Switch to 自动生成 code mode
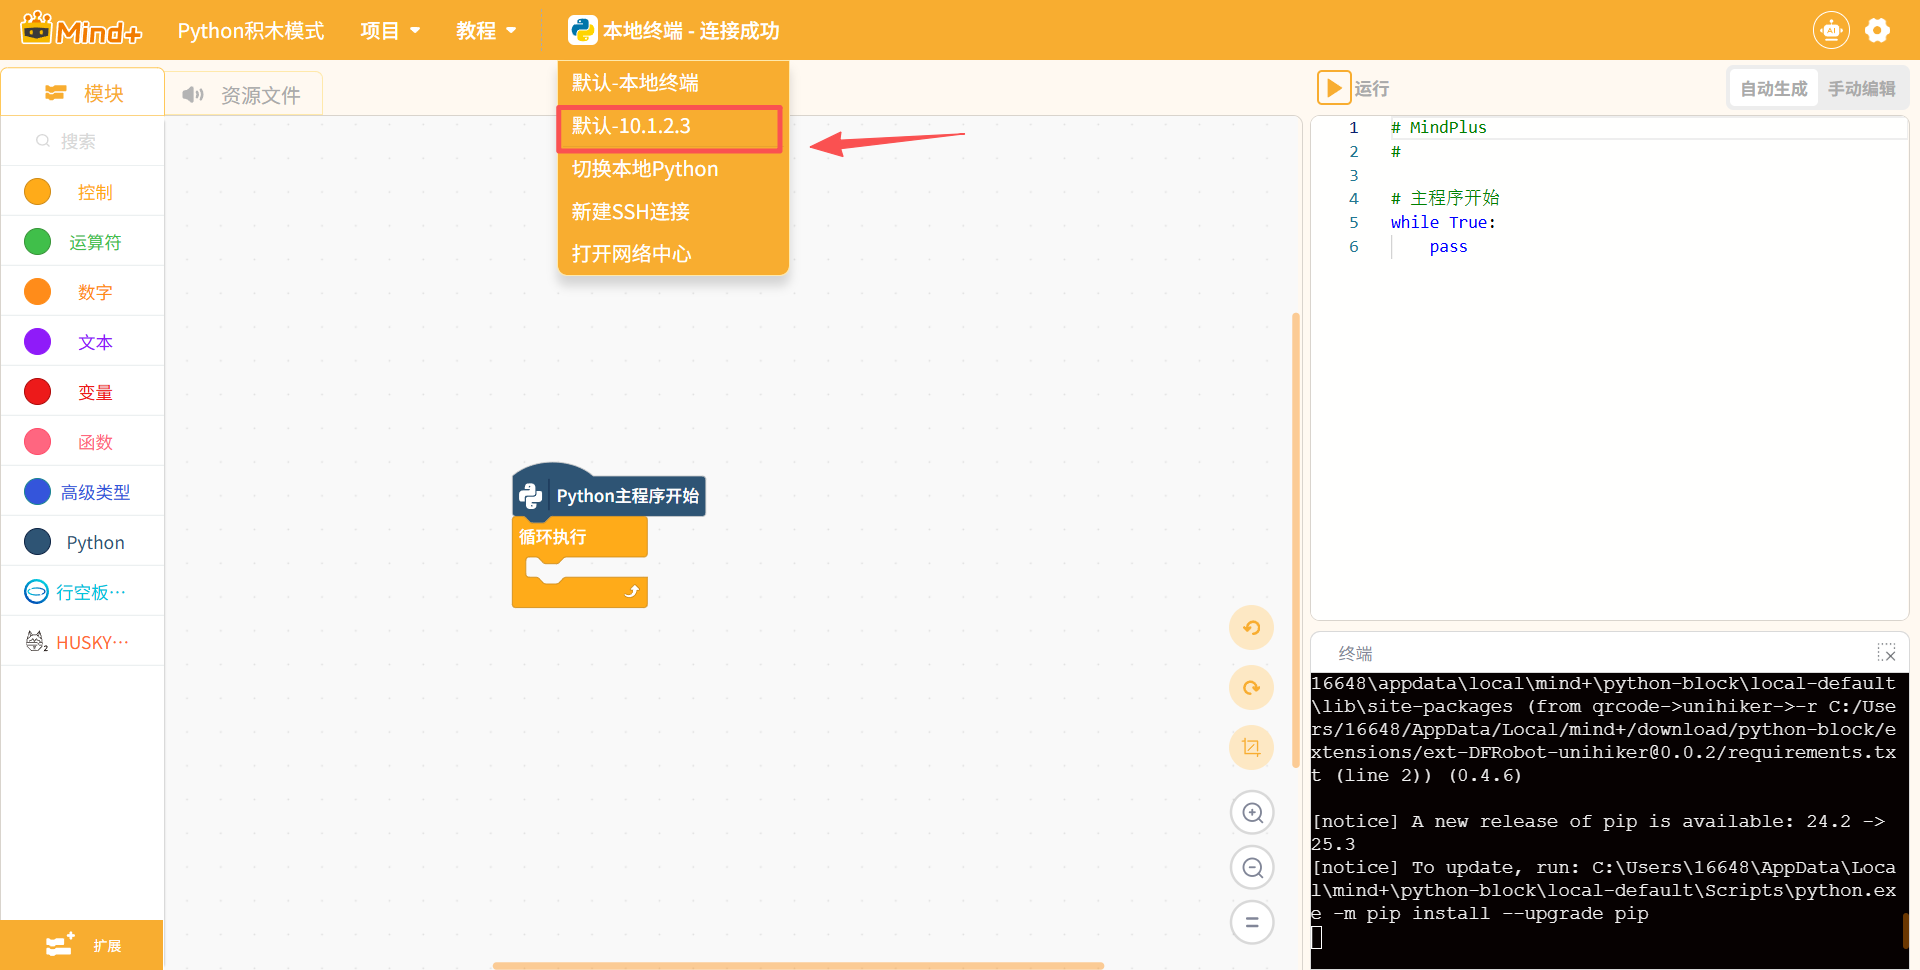 [x=1773, y=89]
